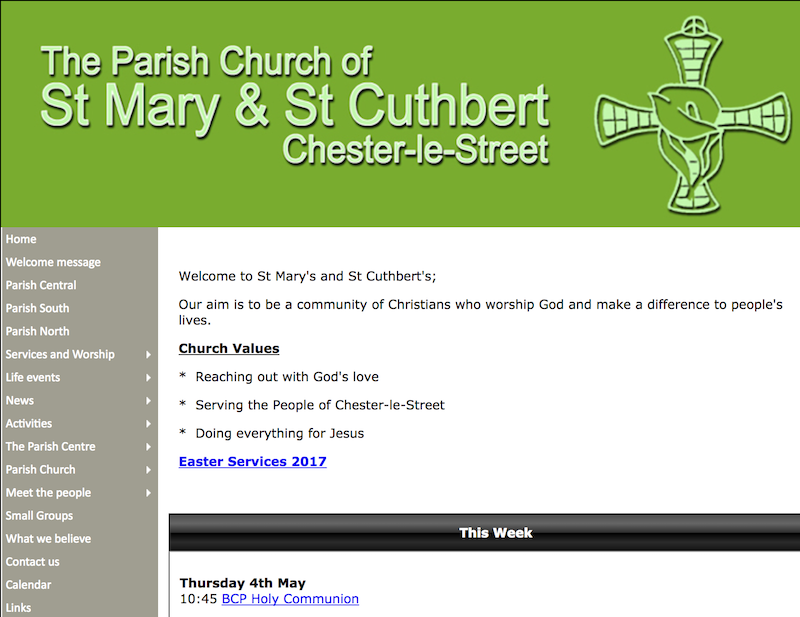This screenshot has width=800, height=617.
Task: Open the BCP Holy Communion event link
Action: pyautogui.click(x=290, y=599)
